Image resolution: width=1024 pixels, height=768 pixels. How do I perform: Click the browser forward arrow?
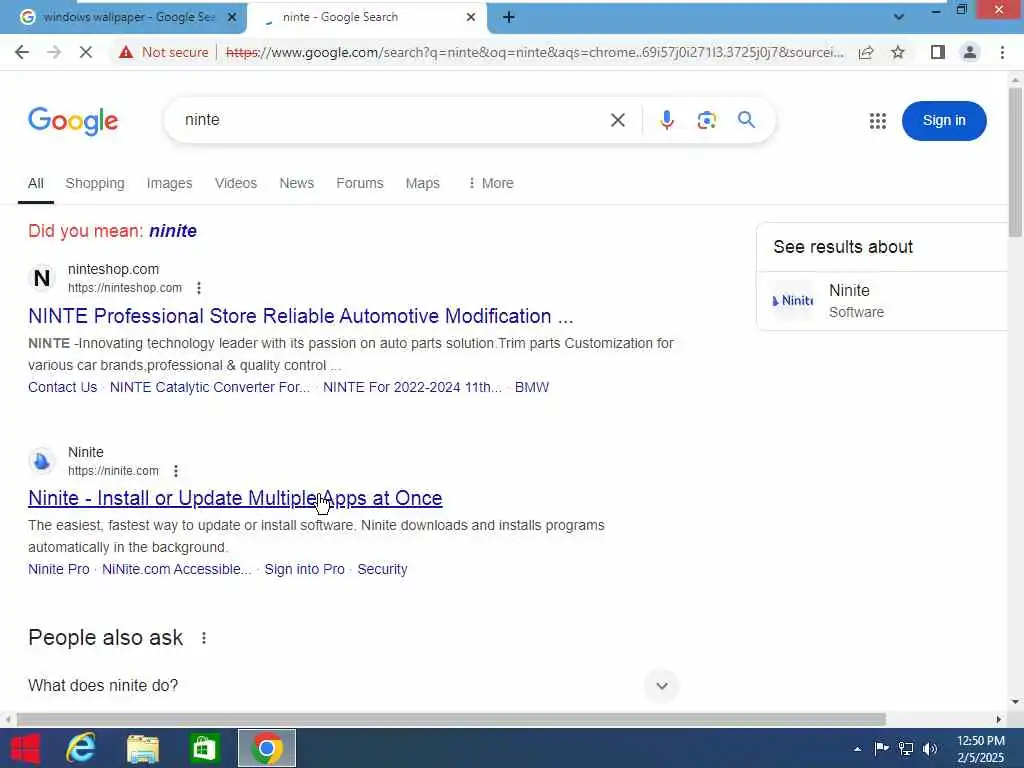coord(54,52)
